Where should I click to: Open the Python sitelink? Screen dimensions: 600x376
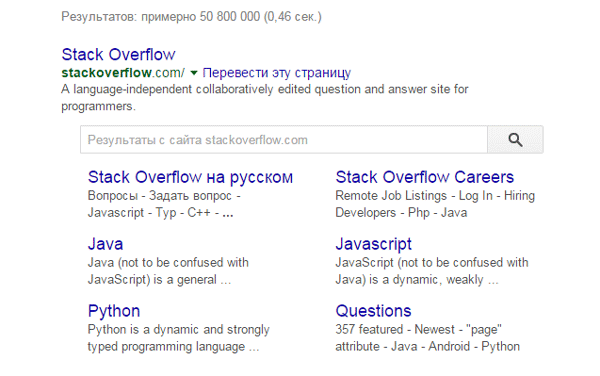click(x=114, y=311)
